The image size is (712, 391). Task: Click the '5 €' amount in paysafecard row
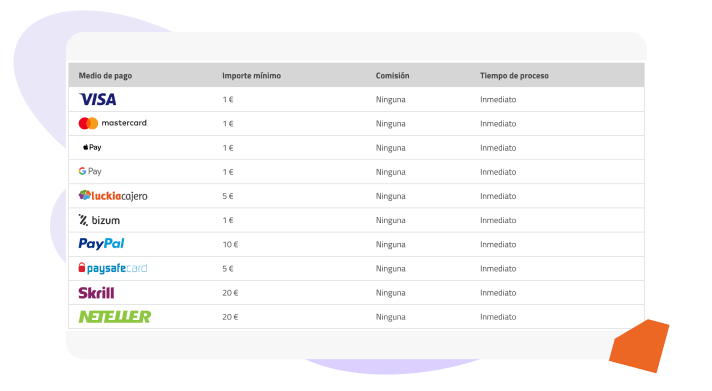point(228,268)
